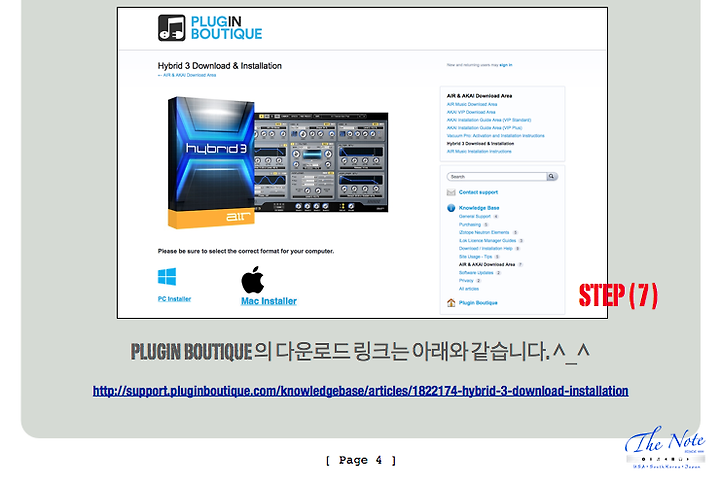
Task: Open the Plugin Boutique home link
Action: coord(478,303)
